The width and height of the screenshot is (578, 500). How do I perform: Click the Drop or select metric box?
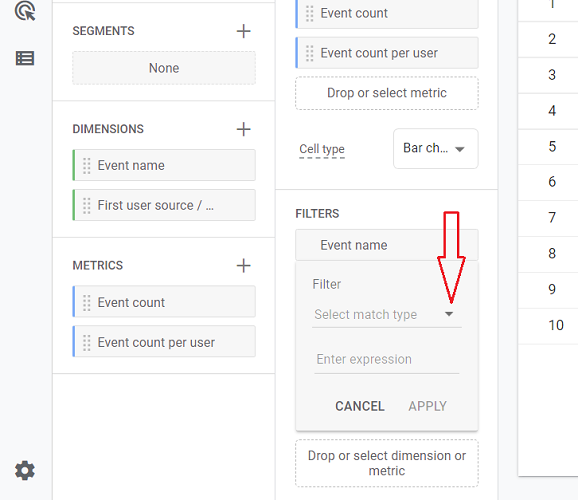click(x=387, y=93)
